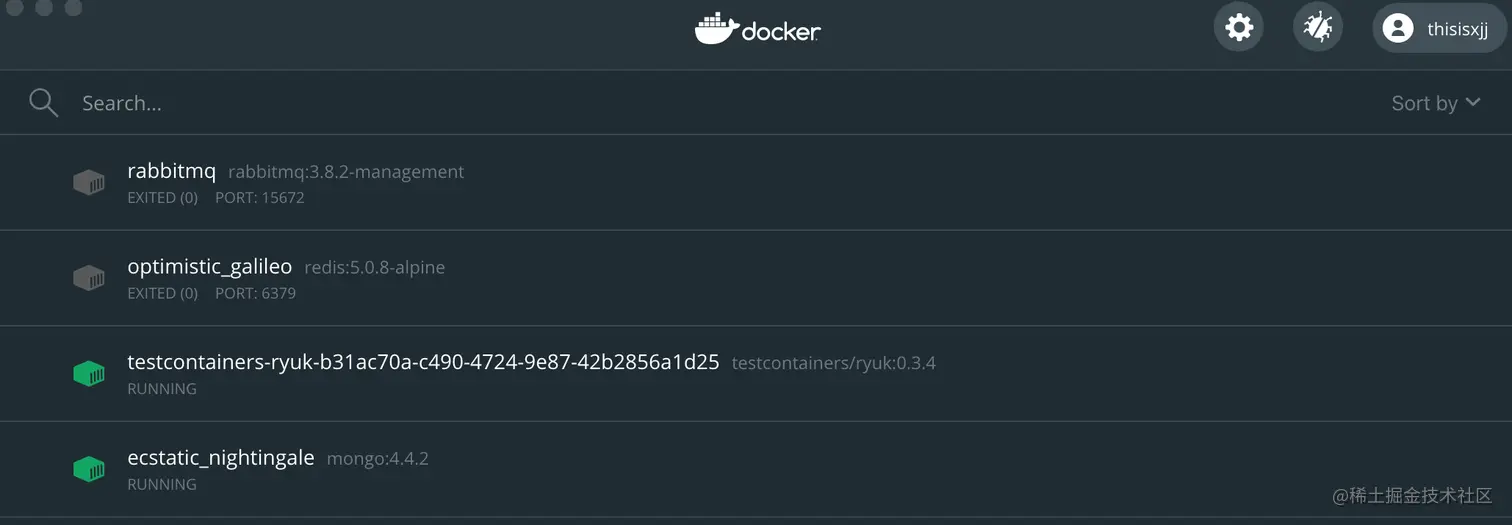Screen dimensions: 1512x525
Task: Click the rabbitmq:3.8.2-management image label
Action: tap(346, 172)
